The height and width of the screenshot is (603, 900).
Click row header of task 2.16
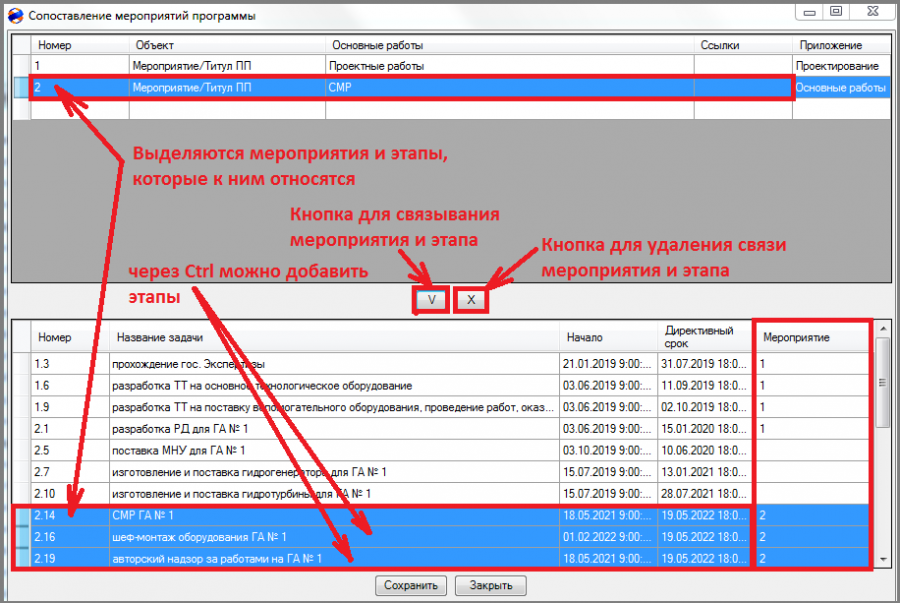coord(22,537)
